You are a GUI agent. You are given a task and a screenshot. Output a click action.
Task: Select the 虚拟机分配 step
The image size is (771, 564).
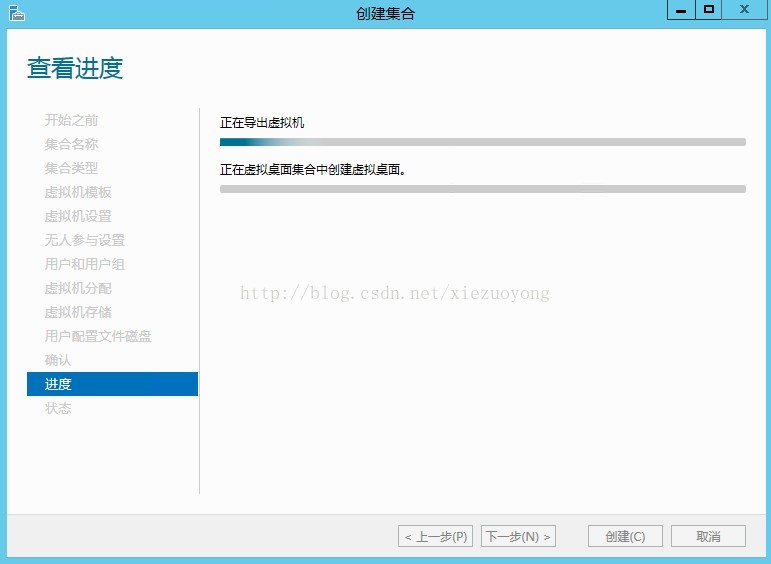tap(78, 288)
